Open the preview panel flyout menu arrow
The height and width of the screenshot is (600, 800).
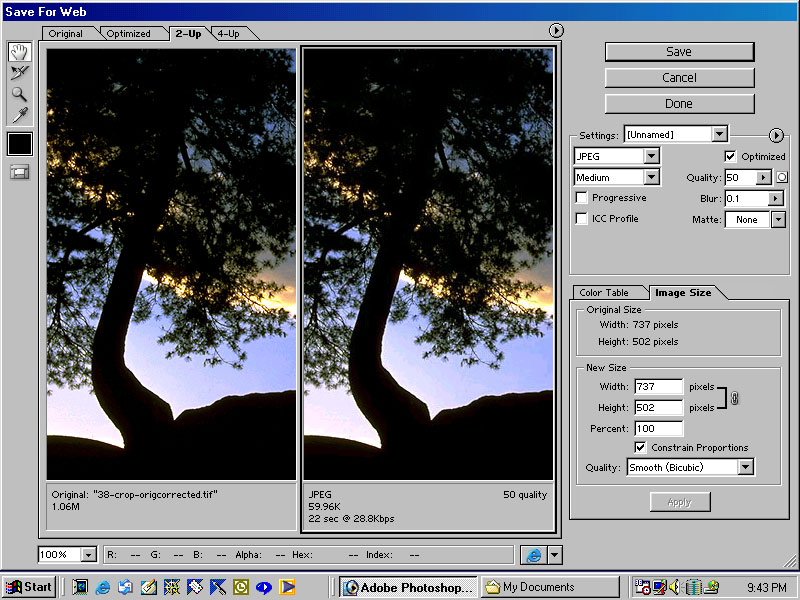(557, 31)
